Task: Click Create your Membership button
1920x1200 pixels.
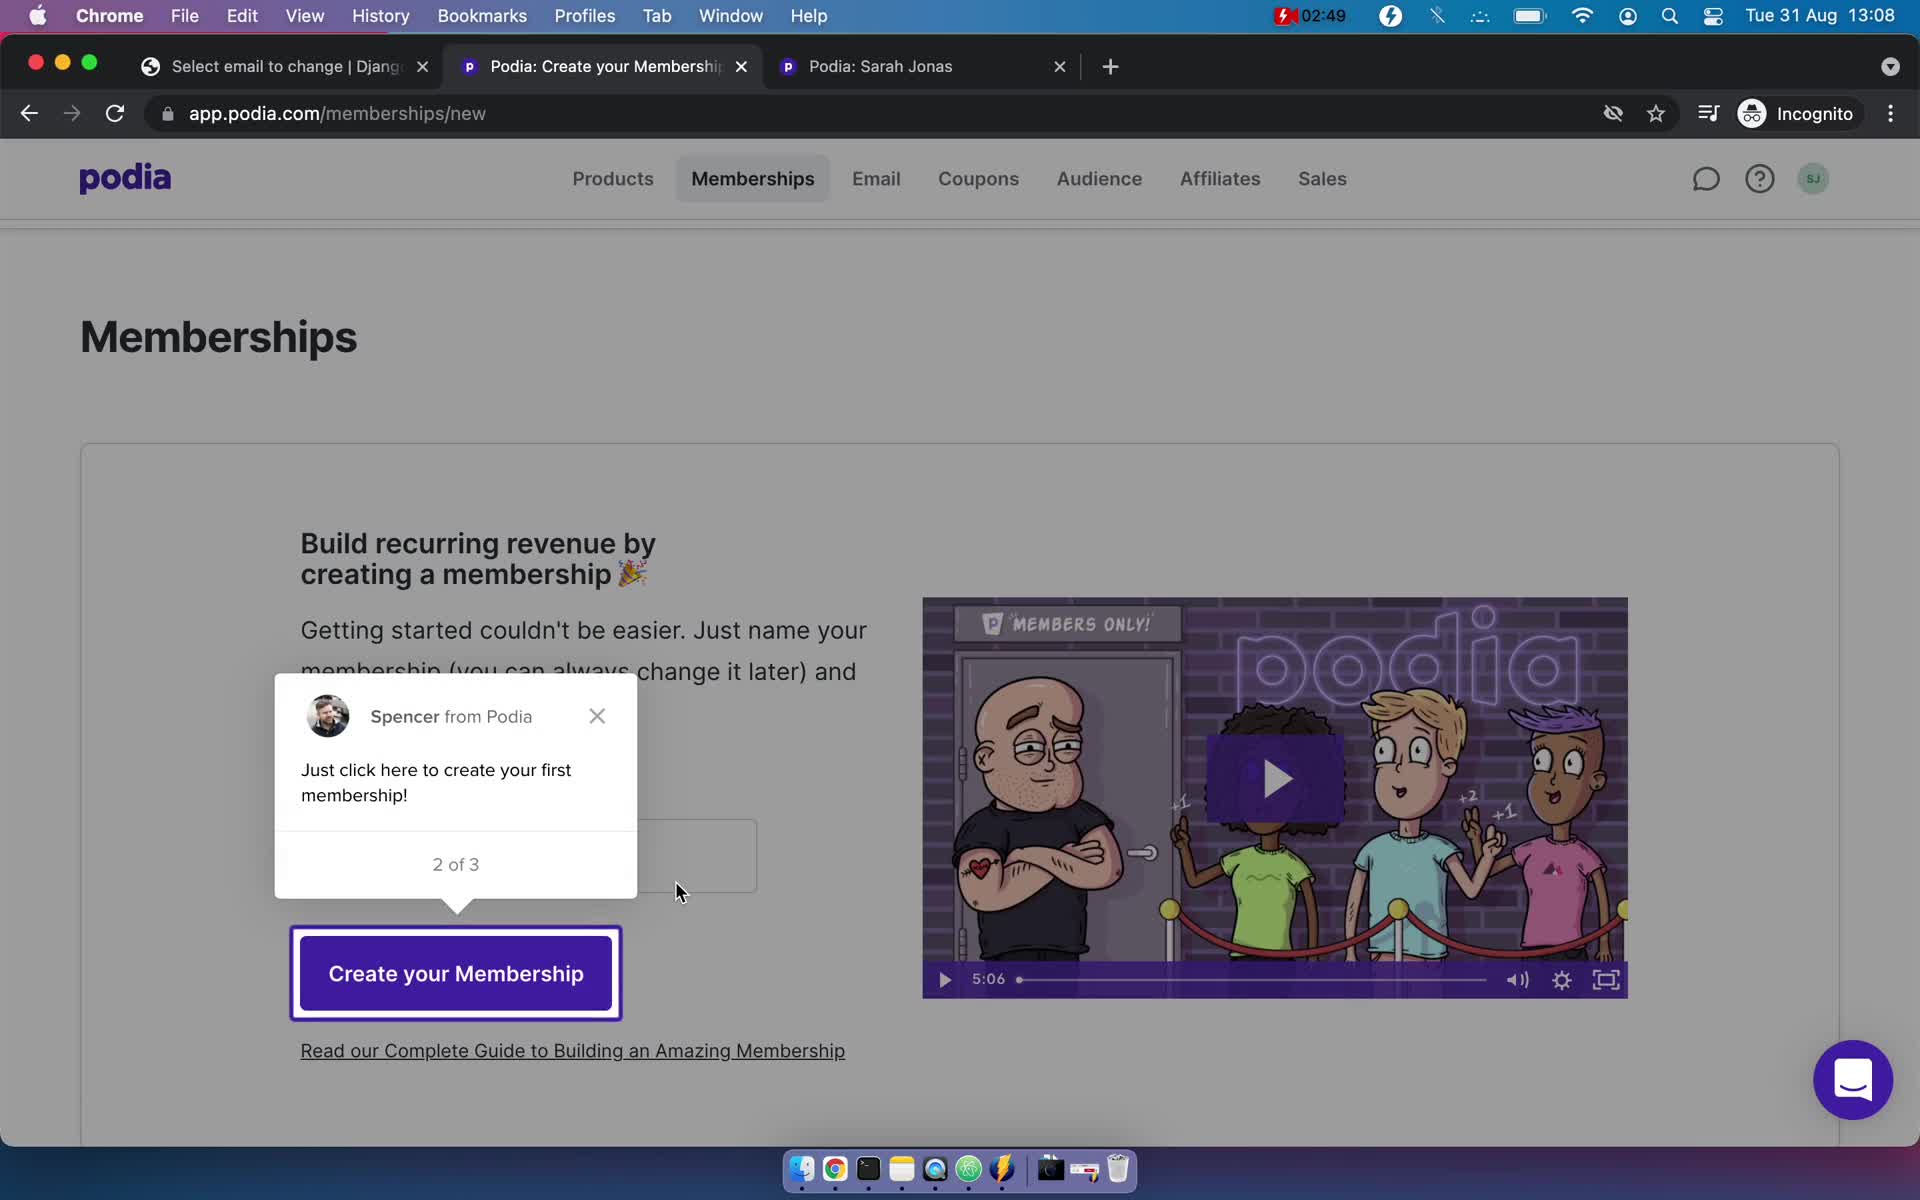Action: [456, 973]
